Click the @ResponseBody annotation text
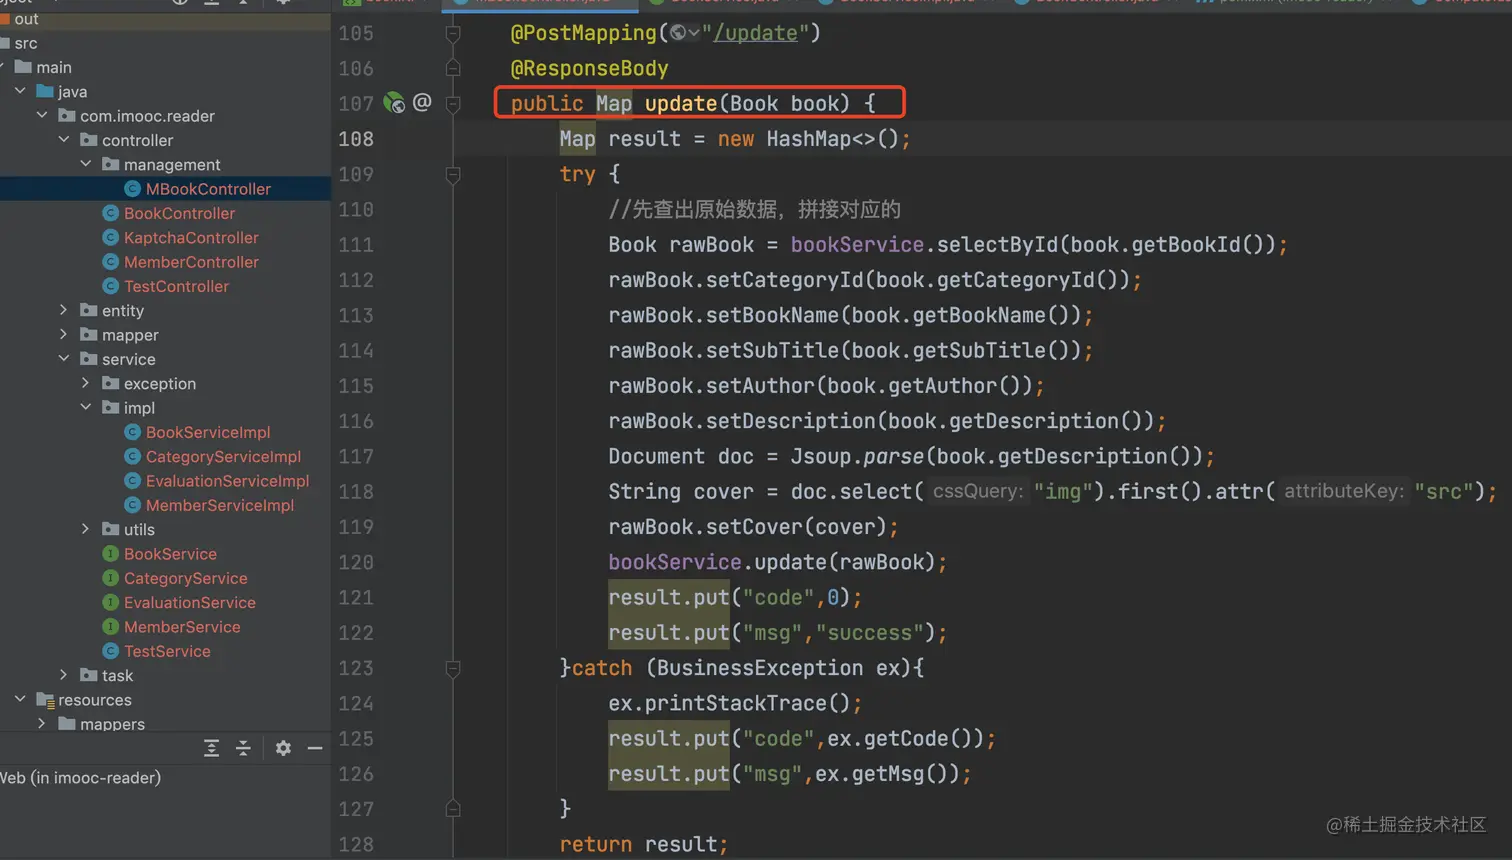This screenshot has height=860, width=1512. 589,68
